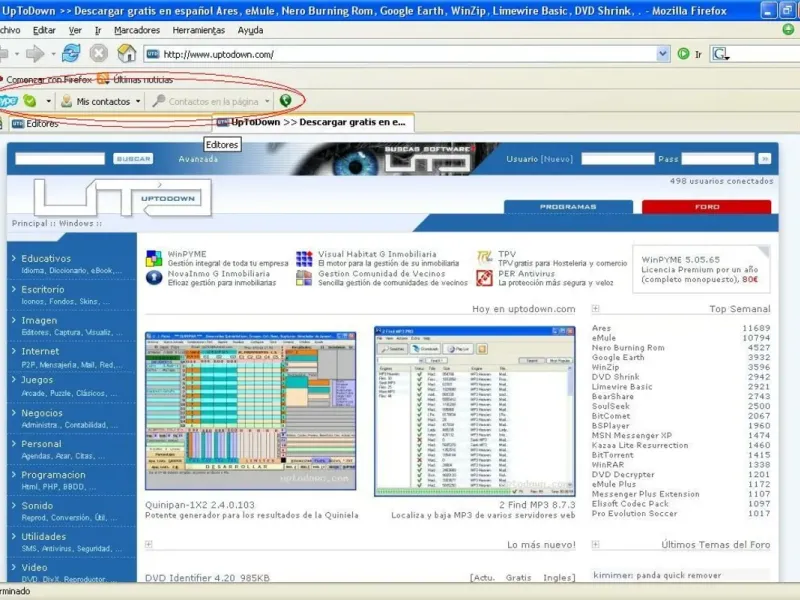This screenshot has height=600, width=800.
Task: Reload the page with the refresh icon
Action: pyautogui.click(x=71, y=53)
